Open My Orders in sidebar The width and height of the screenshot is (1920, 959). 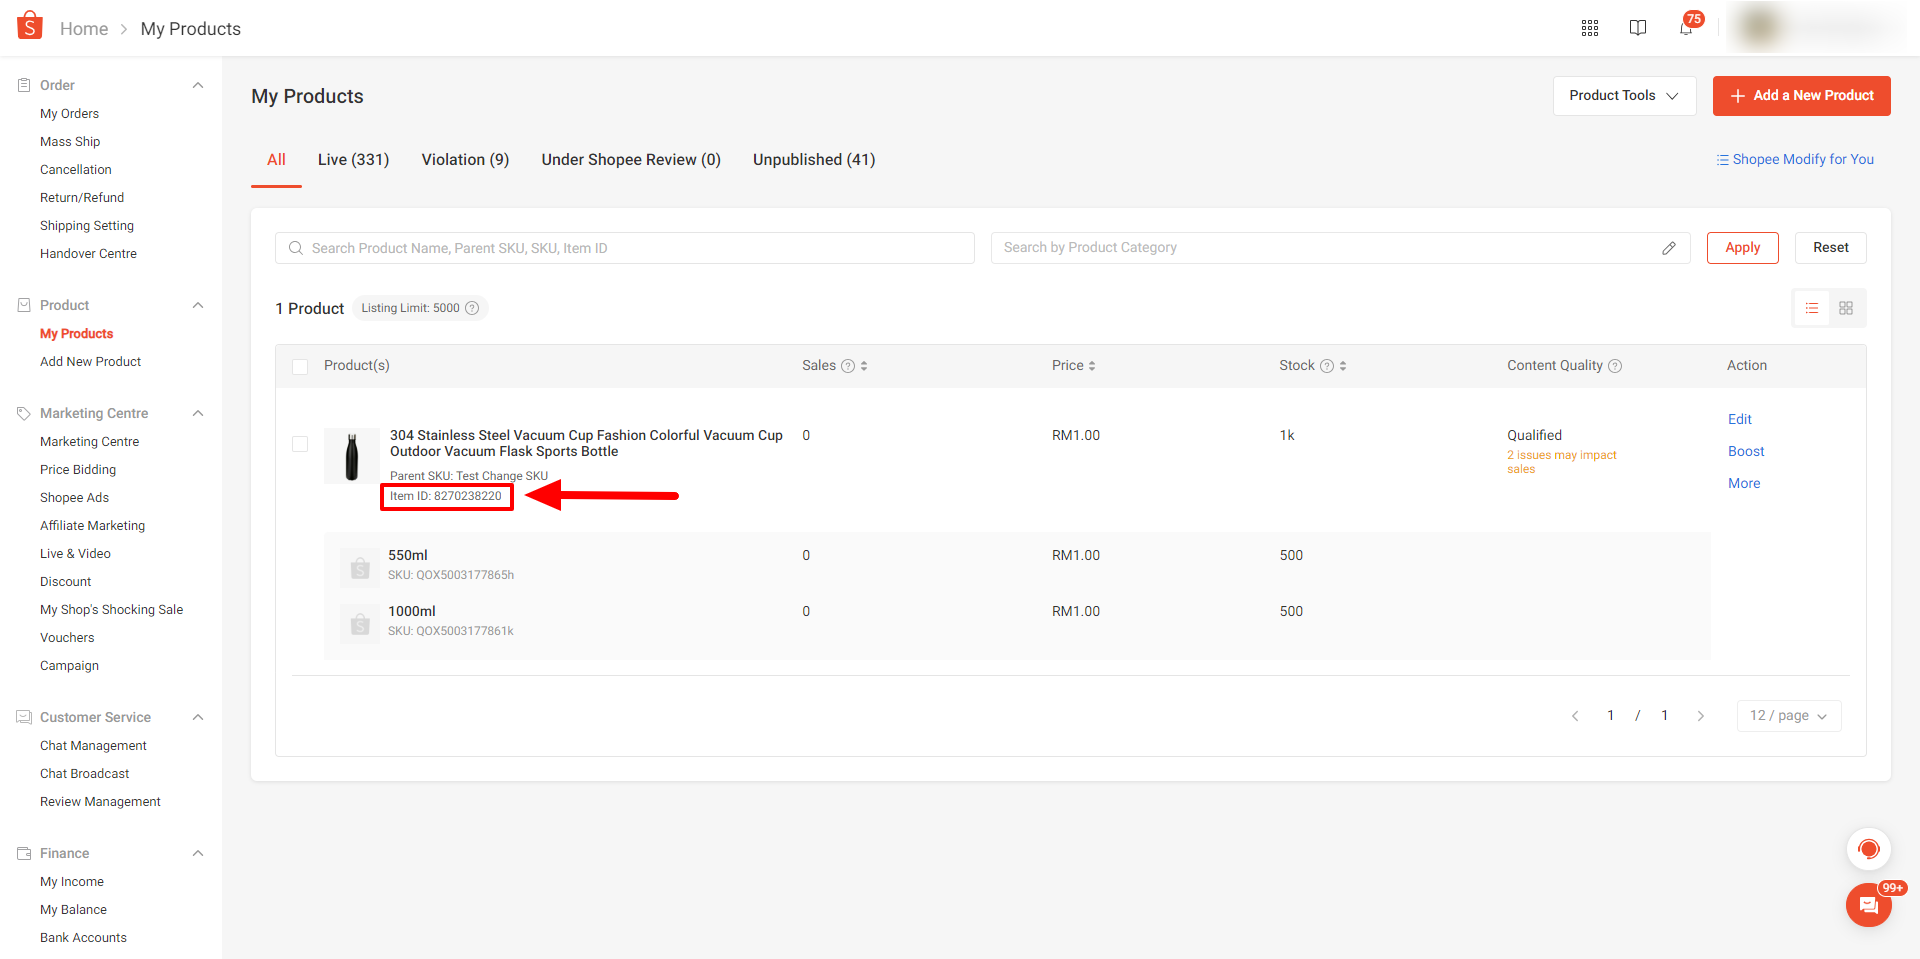pos(69,114)
